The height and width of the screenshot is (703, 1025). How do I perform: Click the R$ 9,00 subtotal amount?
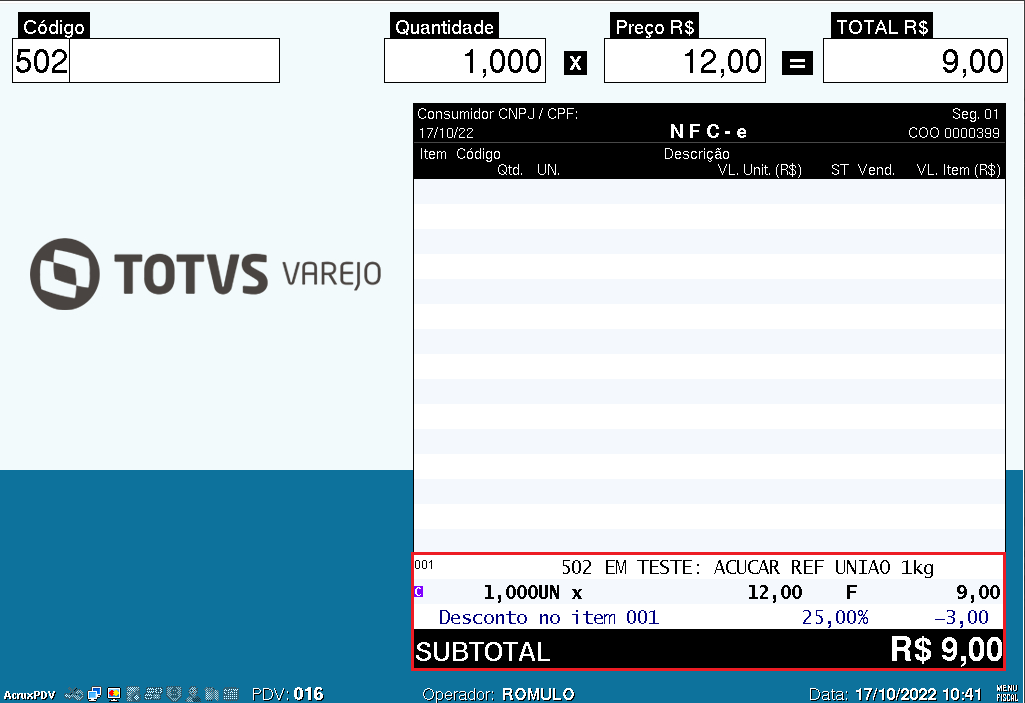click(946, 650)
